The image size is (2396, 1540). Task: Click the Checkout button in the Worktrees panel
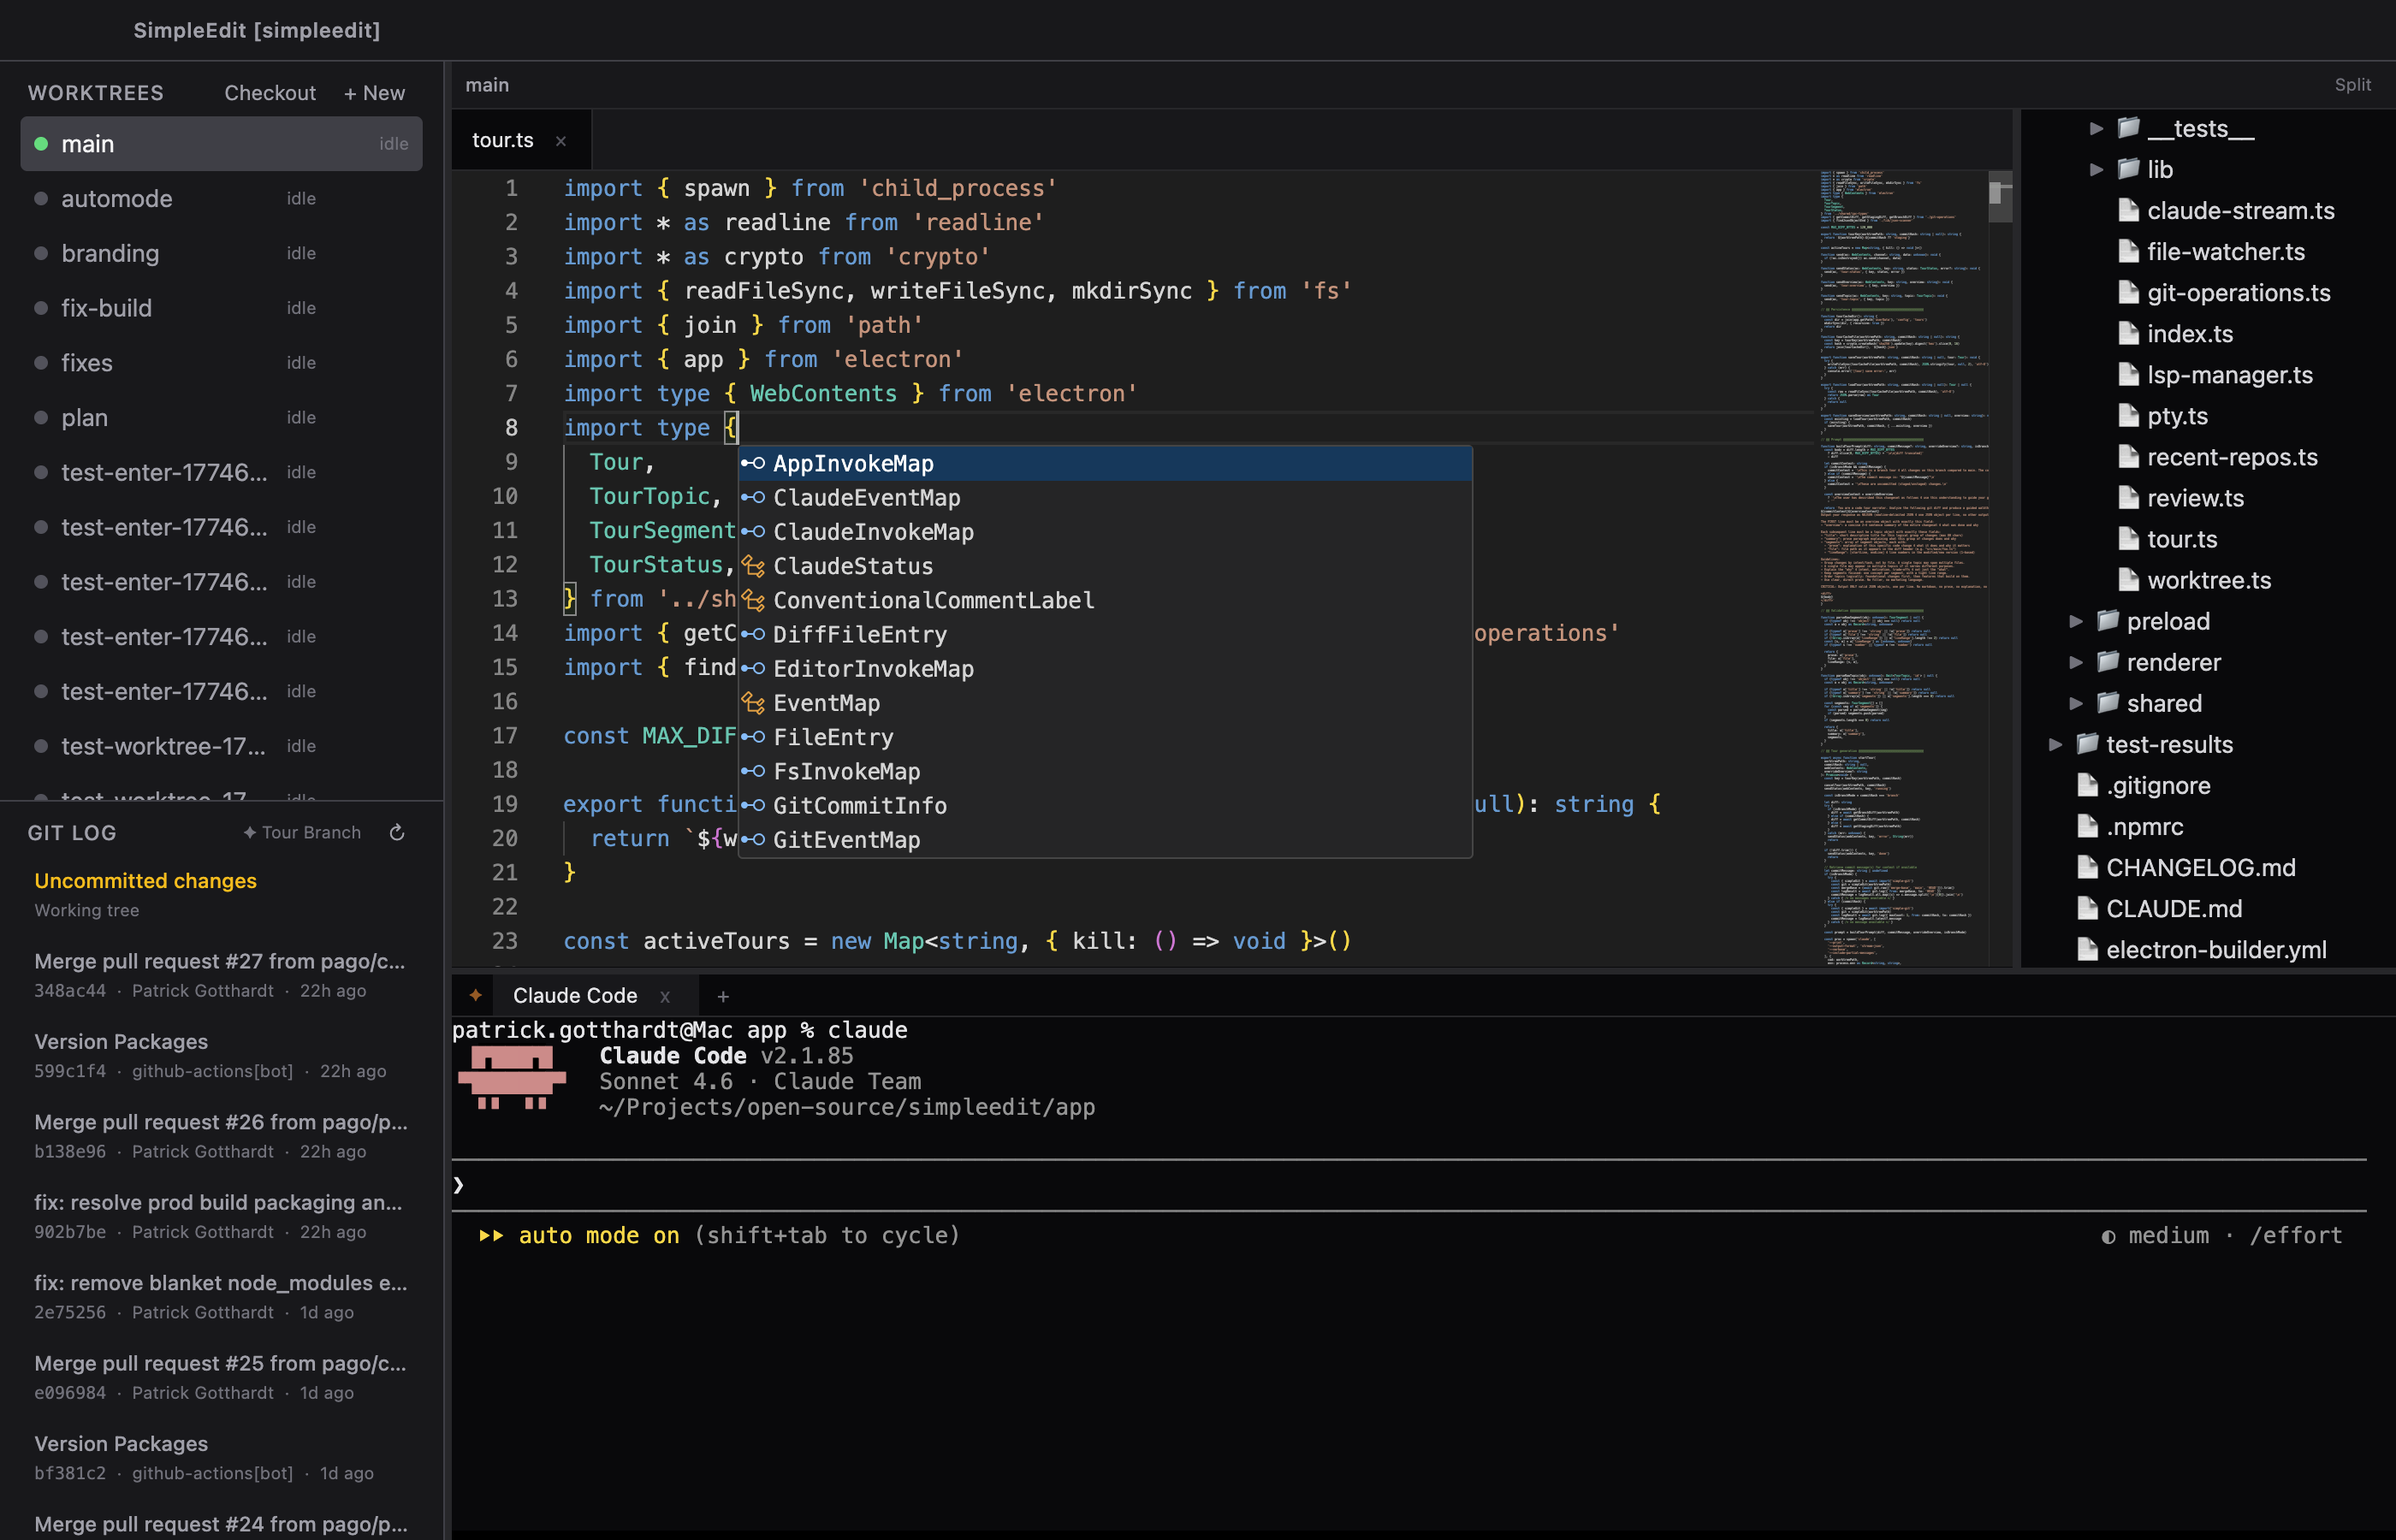click(x=269, y=92)
